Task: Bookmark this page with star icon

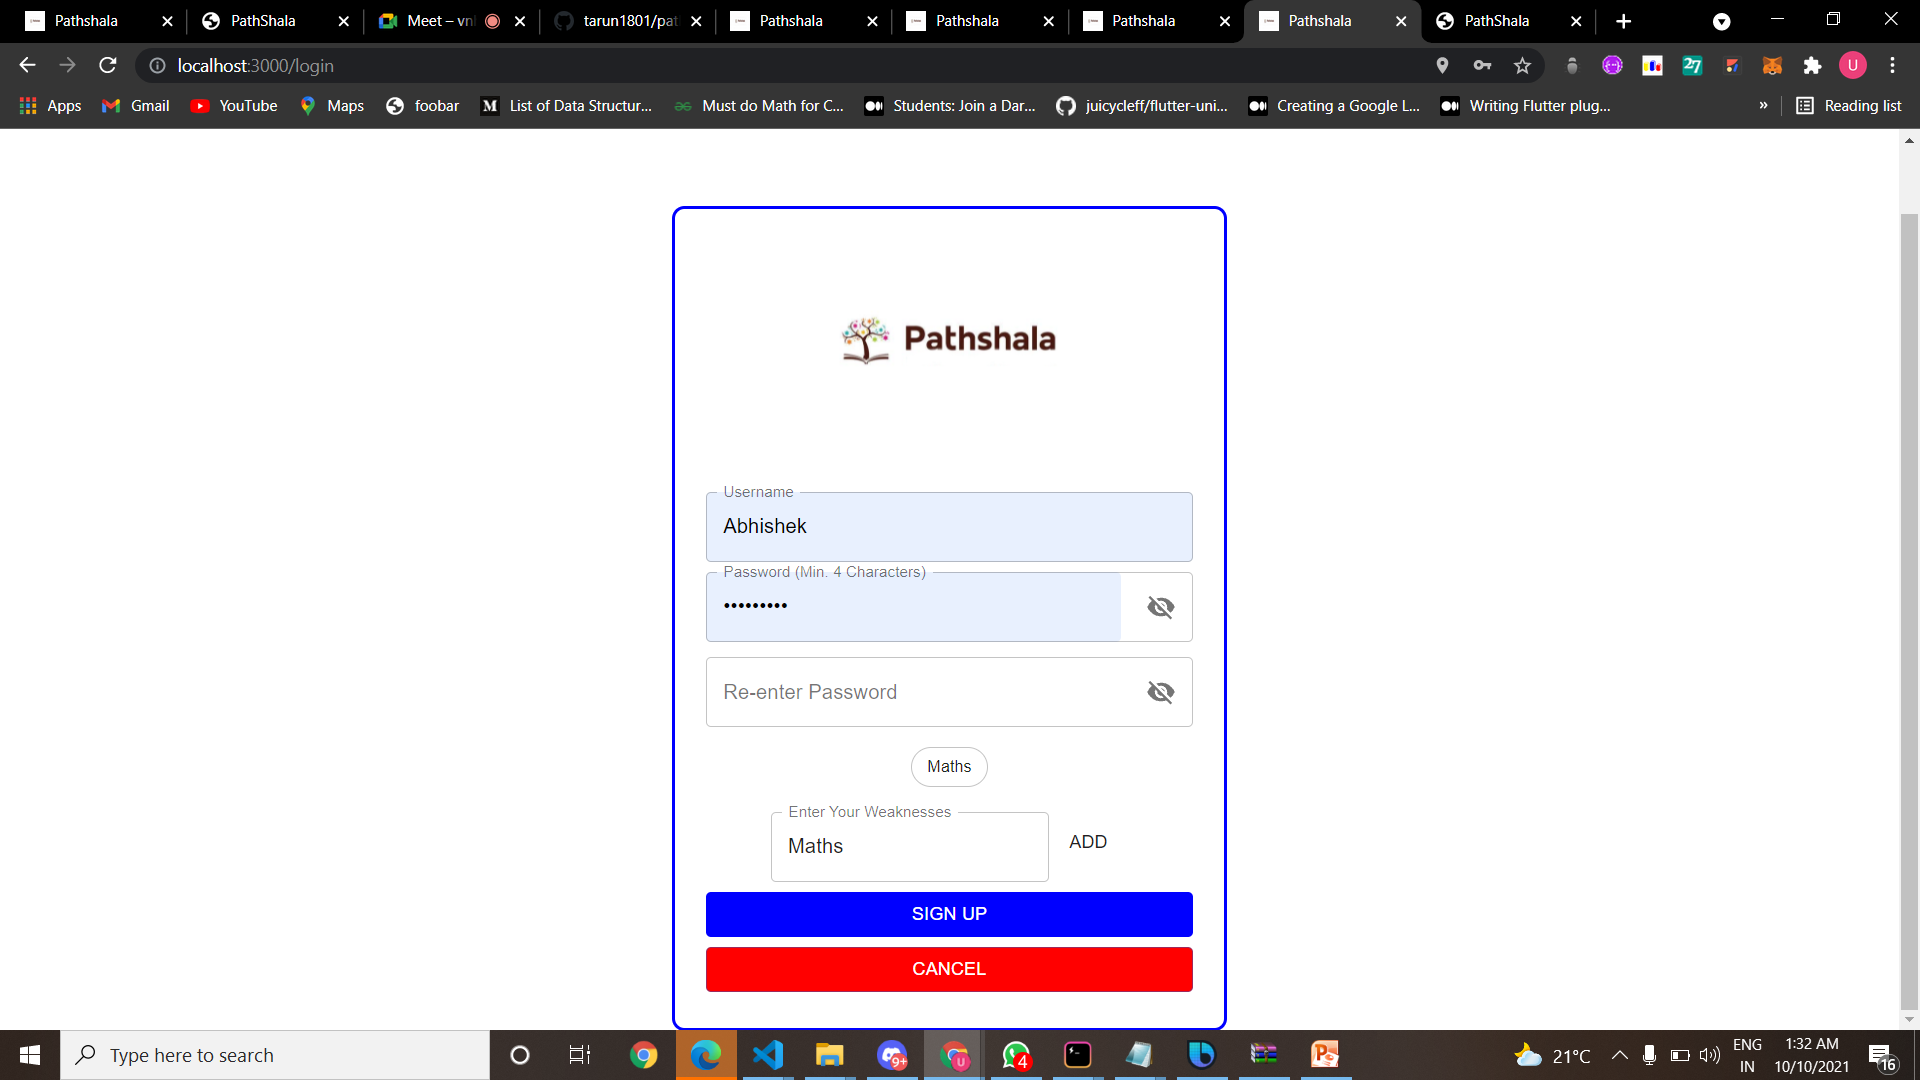Action: (x=1522, y=65)
